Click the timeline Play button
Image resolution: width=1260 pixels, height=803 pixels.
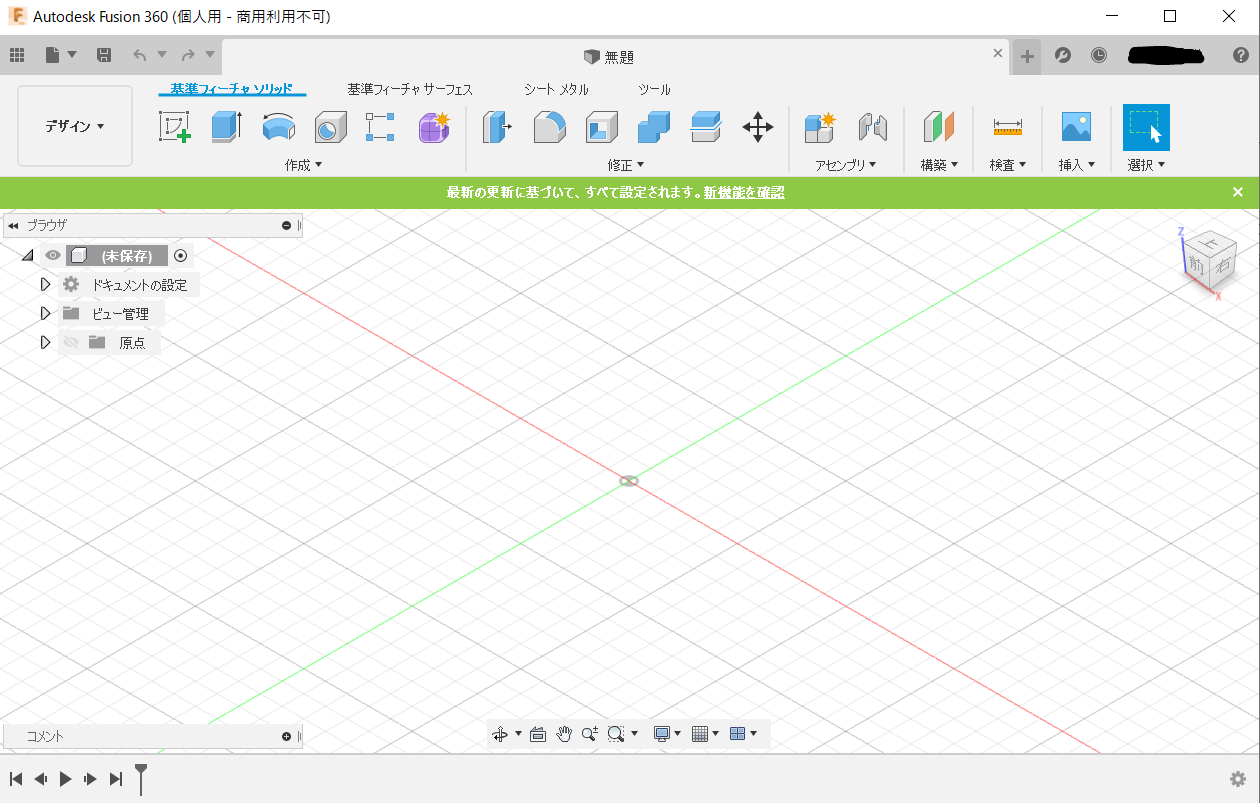click(x=65, y=779)
